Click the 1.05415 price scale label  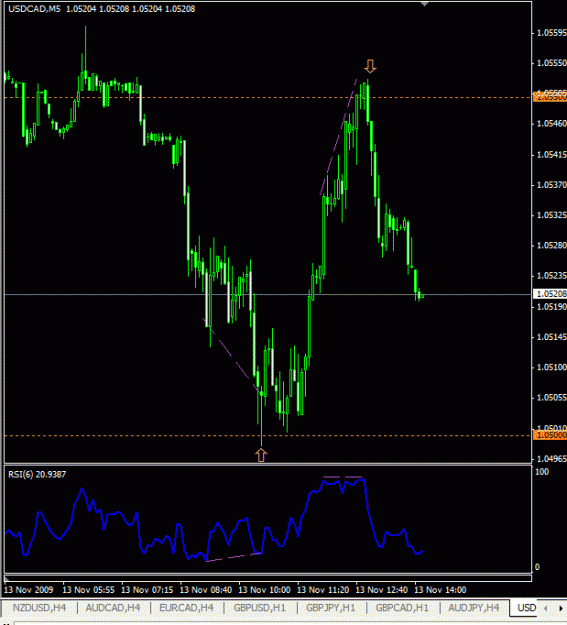point(551,154)
